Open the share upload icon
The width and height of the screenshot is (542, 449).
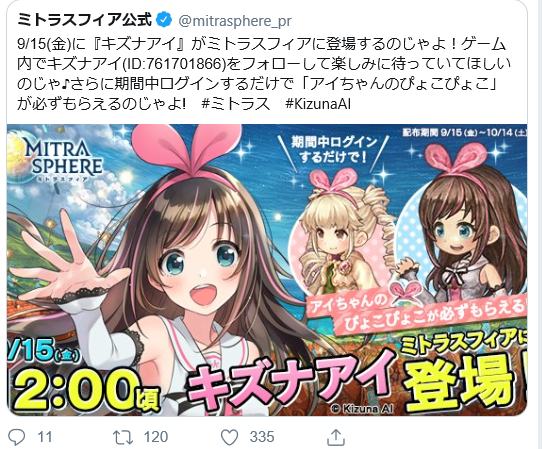pos(336,437)
